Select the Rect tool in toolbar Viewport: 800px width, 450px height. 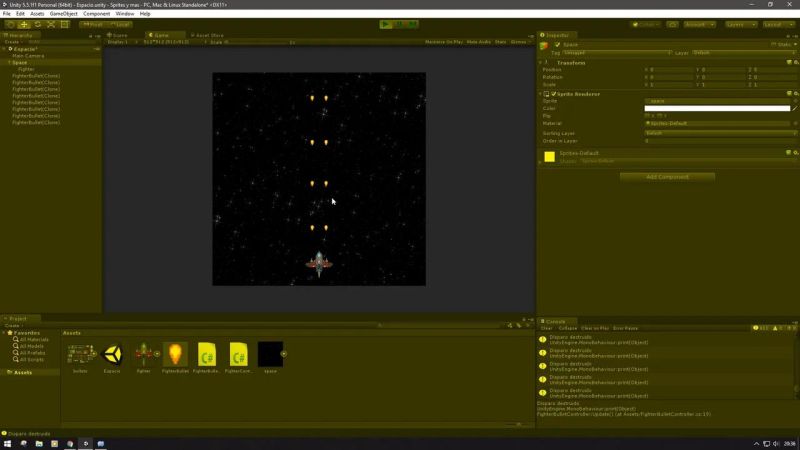tap(65, 24)
